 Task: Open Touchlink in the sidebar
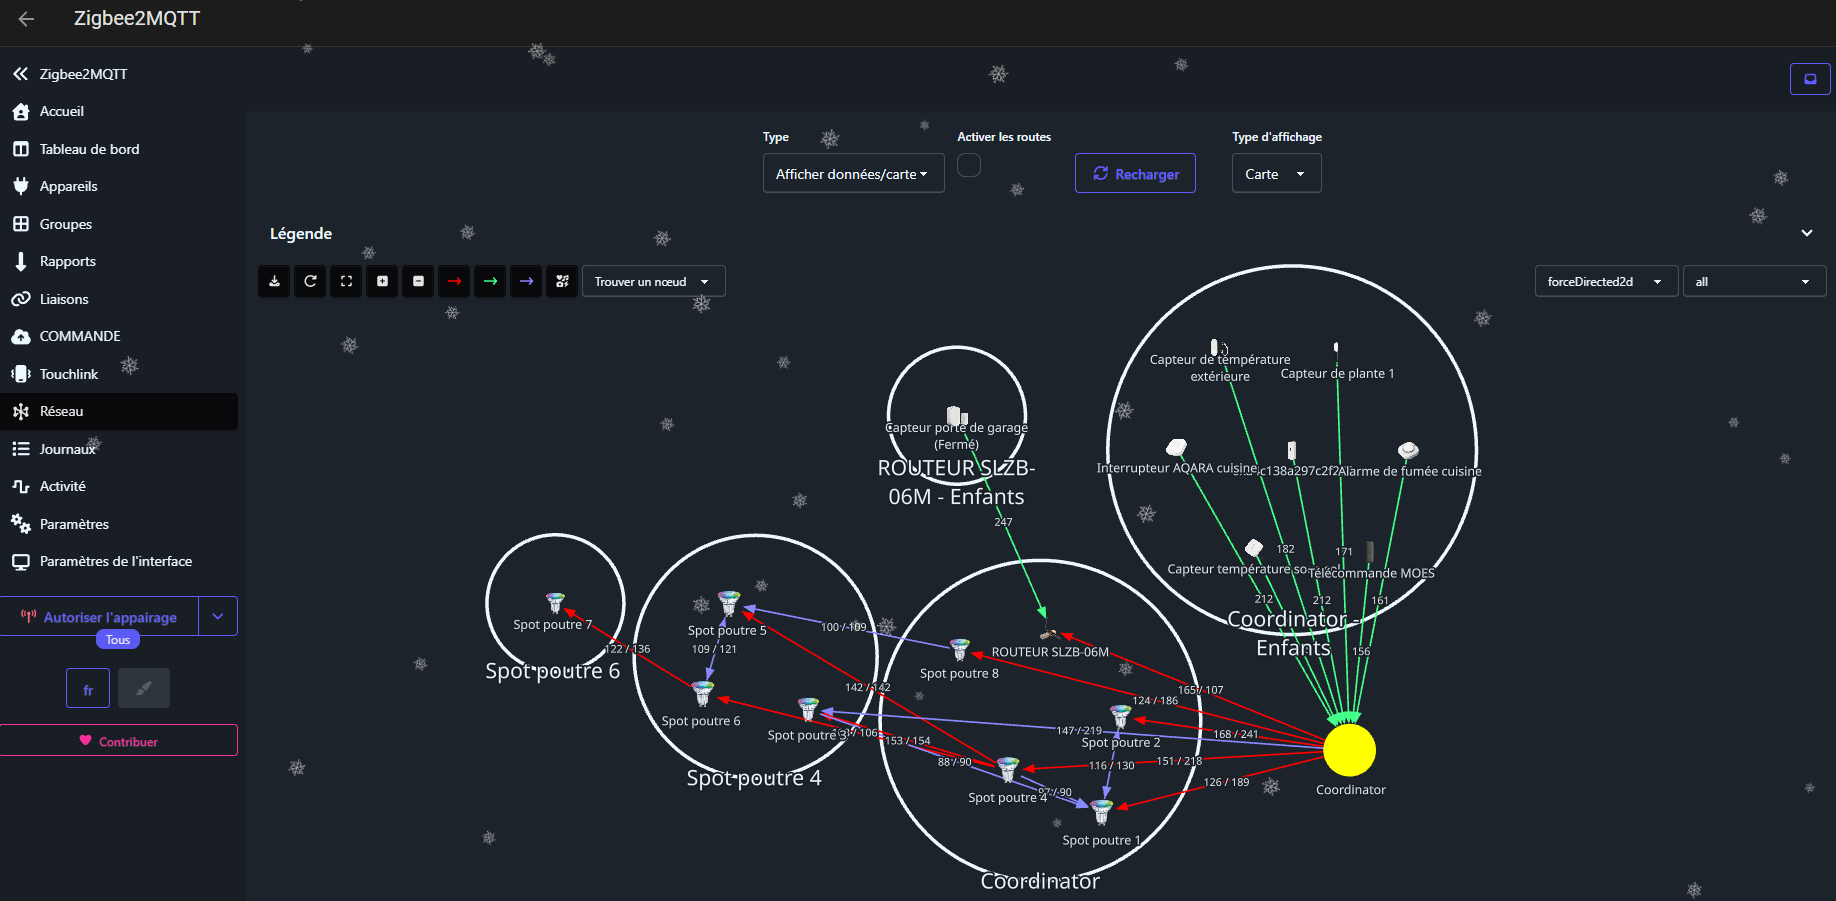coord(68,374)
